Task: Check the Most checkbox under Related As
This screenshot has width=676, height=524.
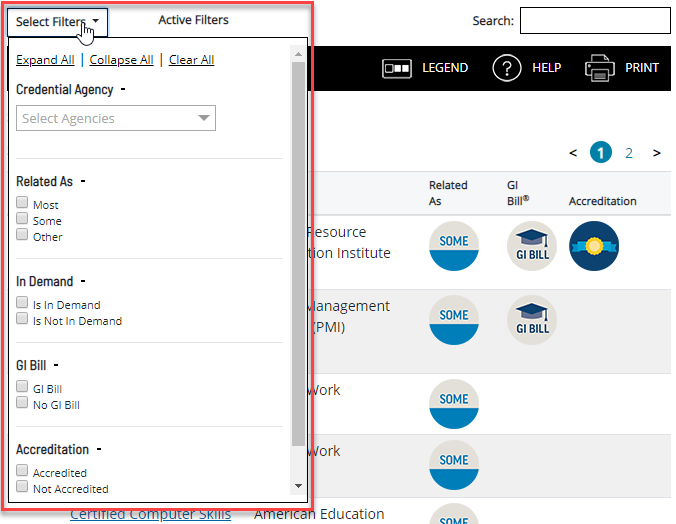Action: pos(22,204)
